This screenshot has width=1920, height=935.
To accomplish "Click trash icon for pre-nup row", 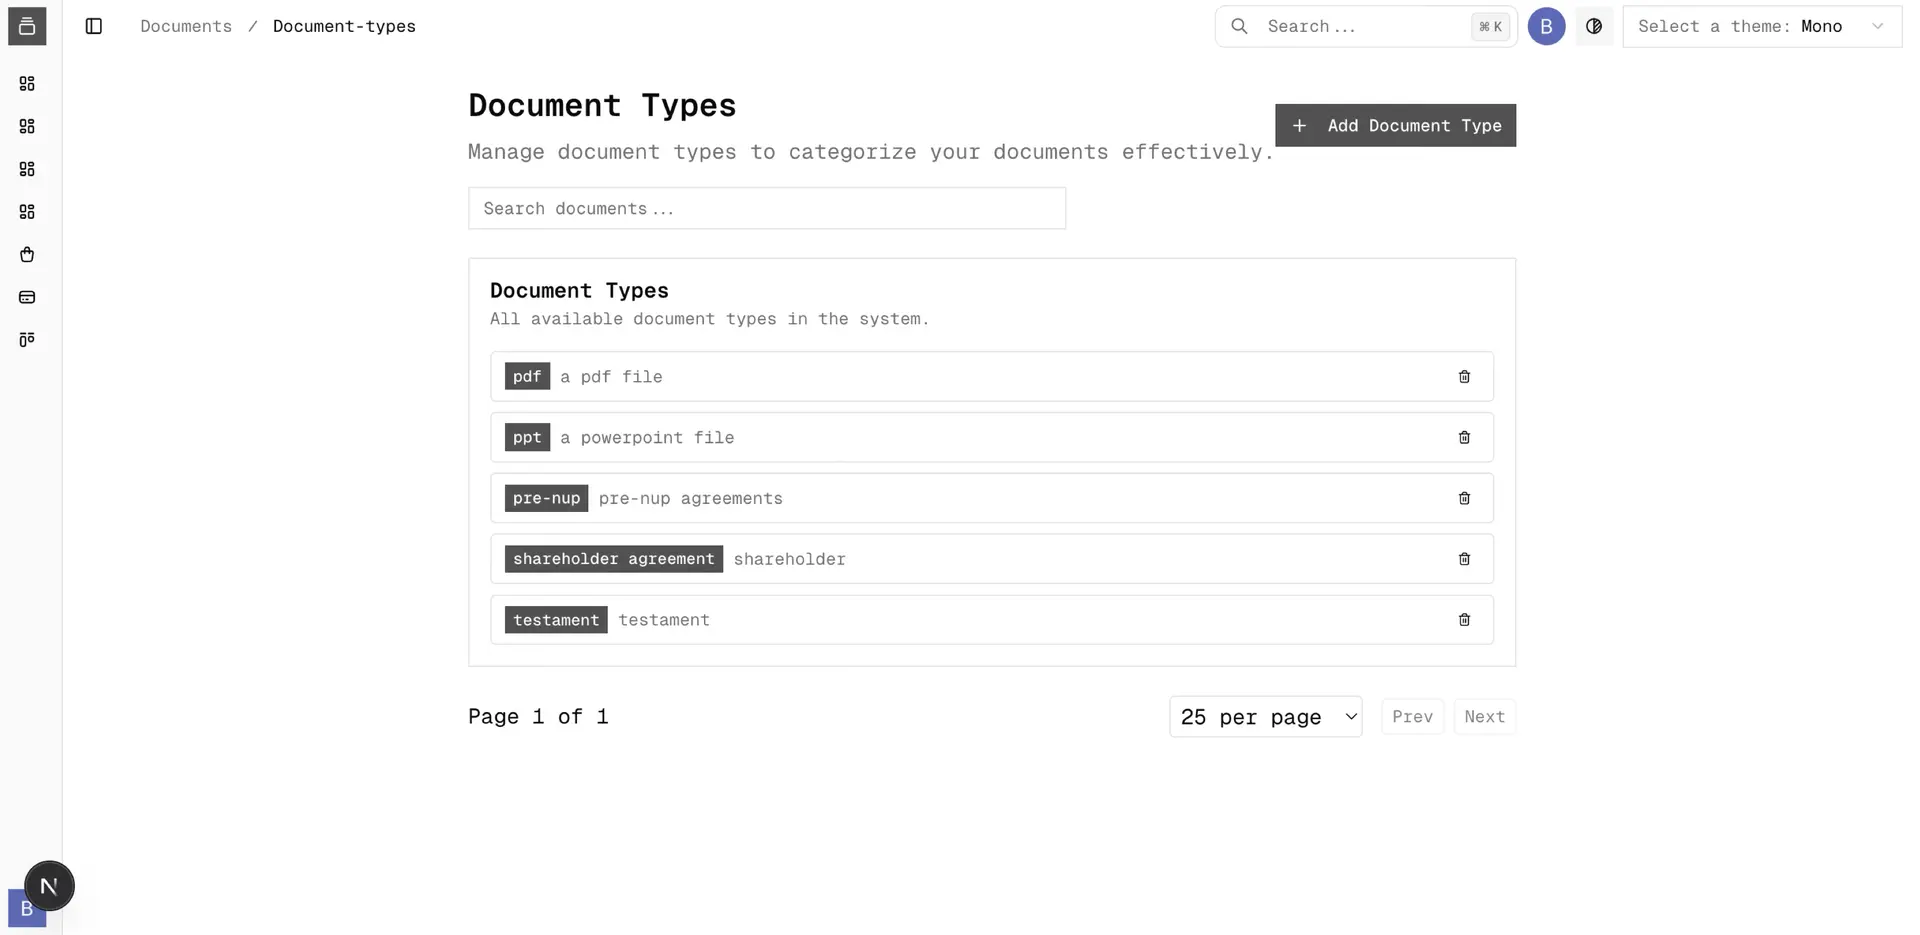I will (x=1464, y=498).
